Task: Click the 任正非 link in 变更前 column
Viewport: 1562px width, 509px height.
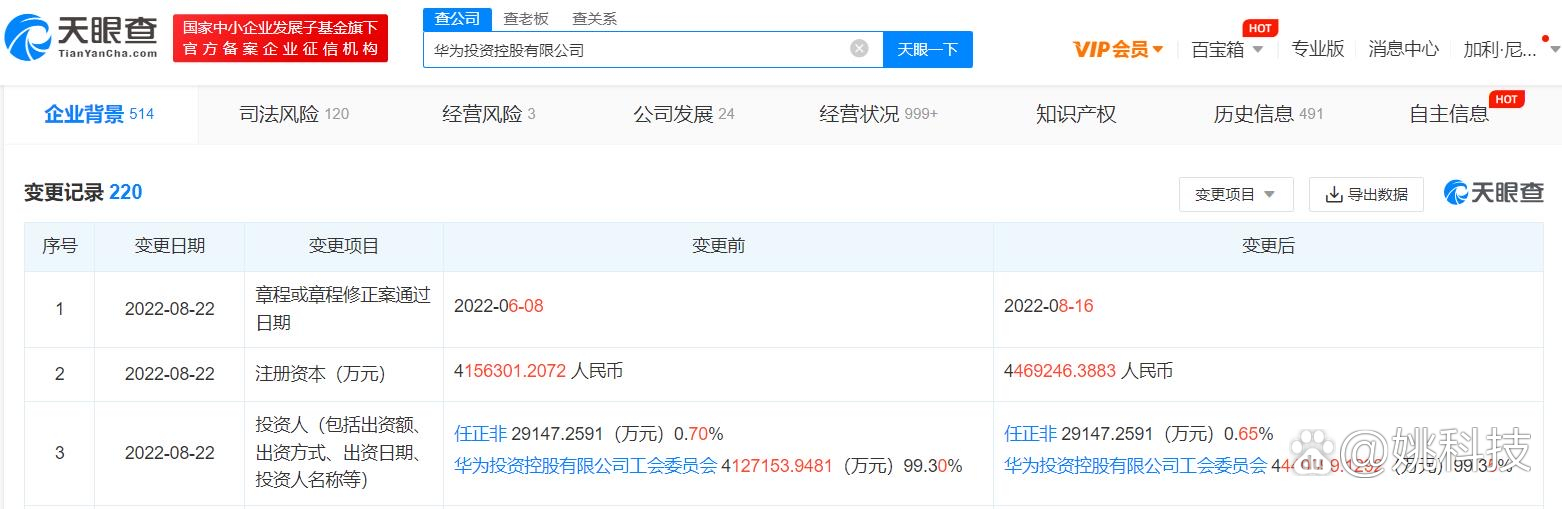Action: click(480, 434)
